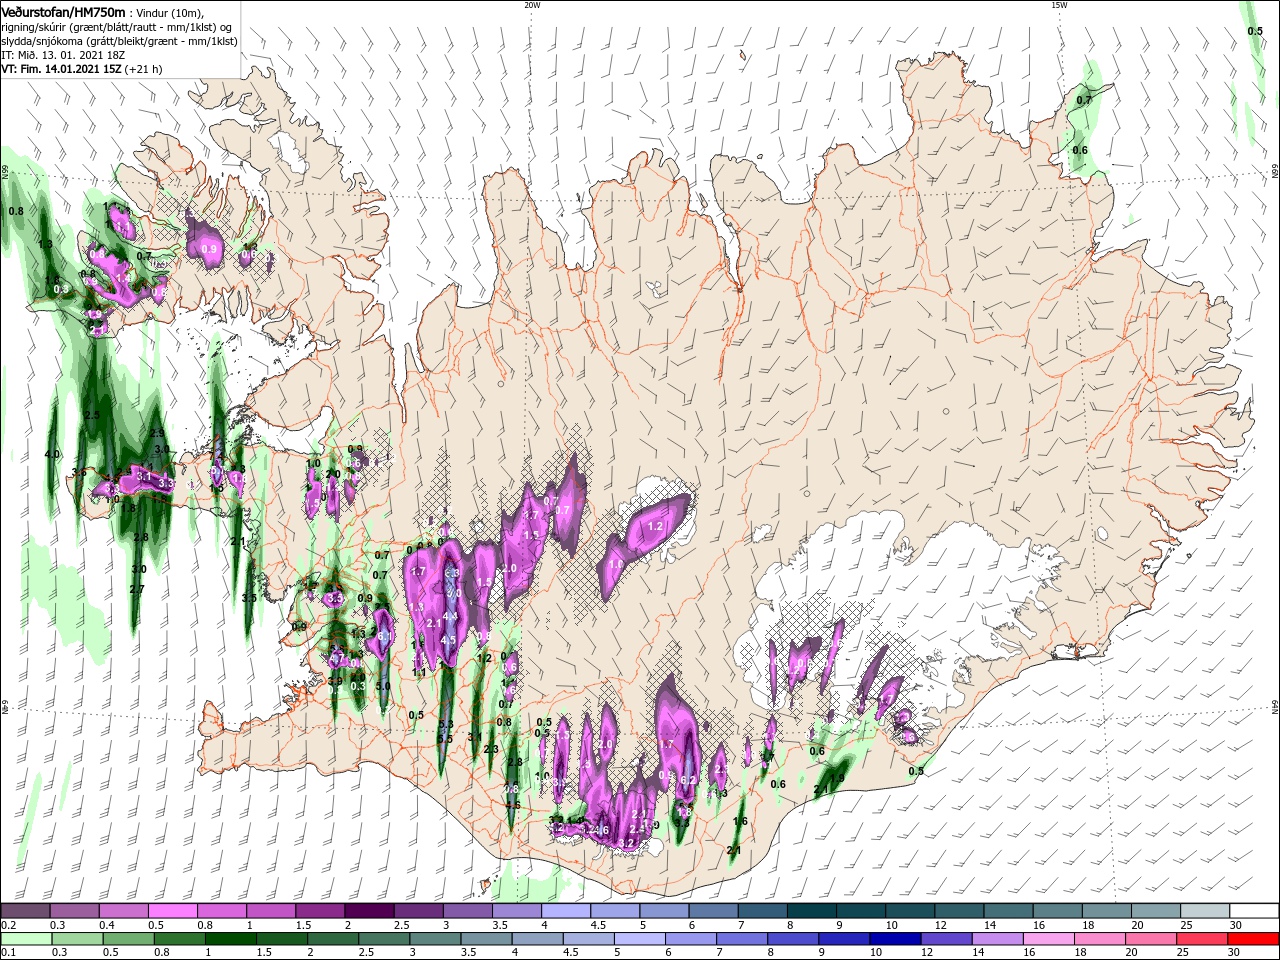Screen dimensions: 1280x960
Task: Click the Veðurstofan/HM750m title text
Action: (x=63, y=12)
